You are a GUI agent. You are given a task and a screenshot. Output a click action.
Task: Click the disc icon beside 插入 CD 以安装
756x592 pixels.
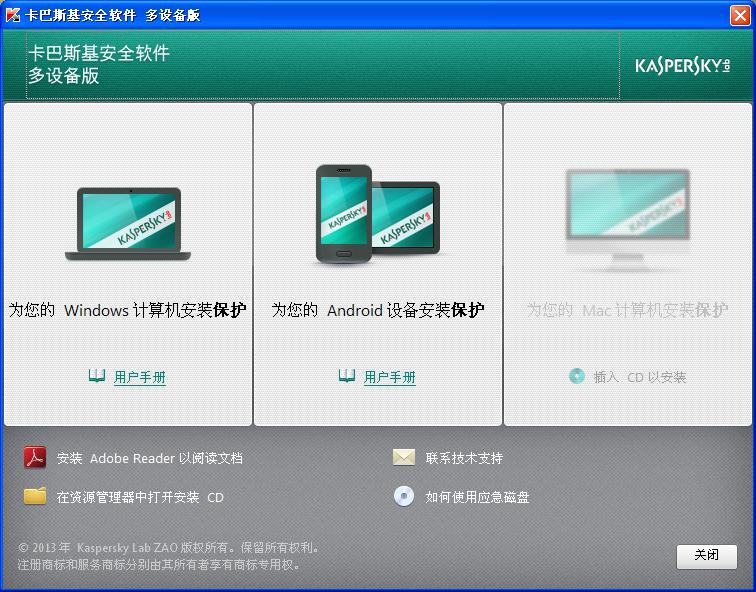pyautogui.click(x=576, y=376)
